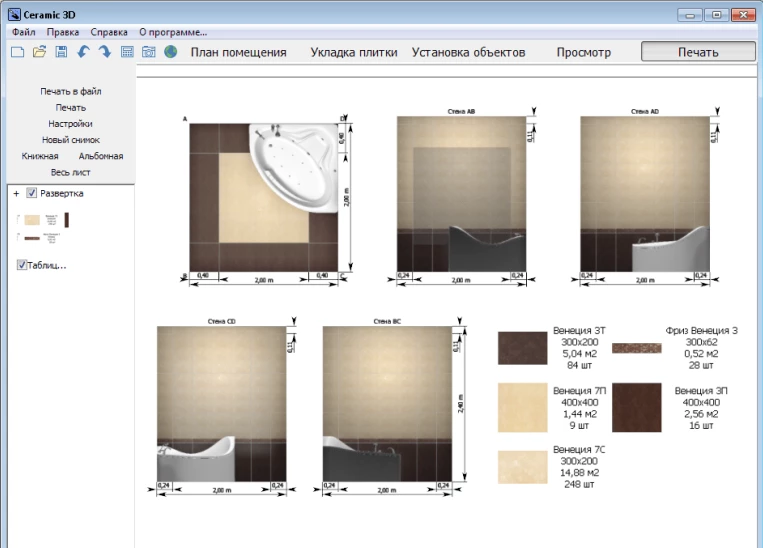Go to the План помещения tab
The width and height of the screenshot is (763, 548).
pos(239,52)
